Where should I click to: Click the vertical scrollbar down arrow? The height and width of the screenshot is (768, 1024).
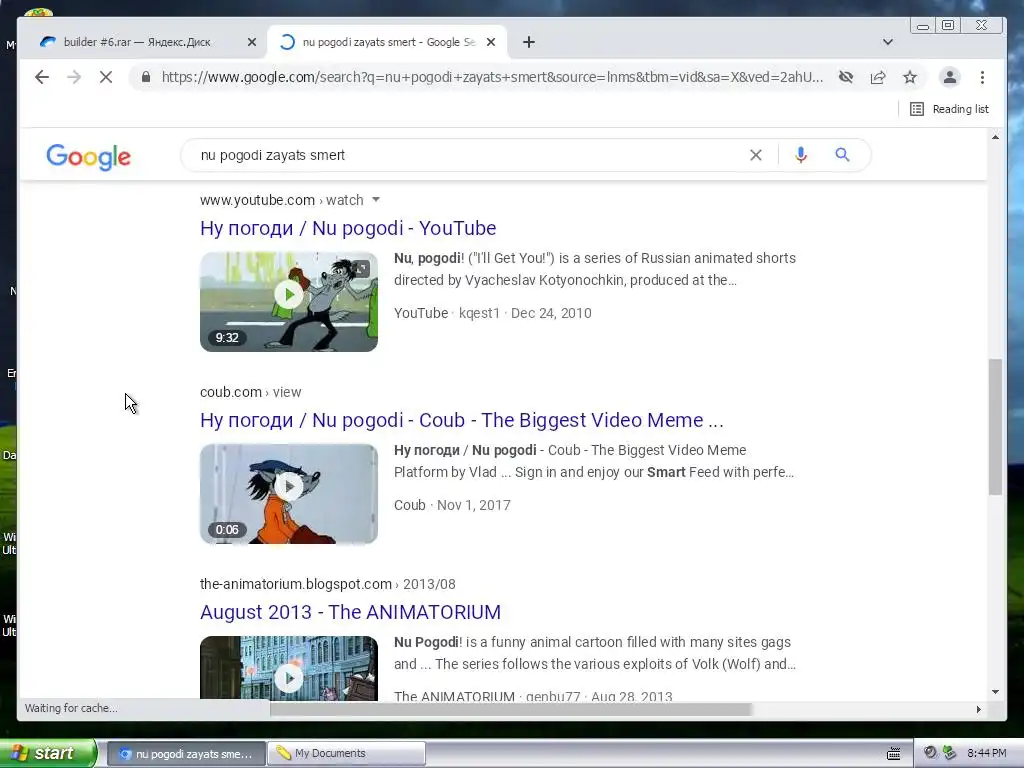[x=995, y=692]
